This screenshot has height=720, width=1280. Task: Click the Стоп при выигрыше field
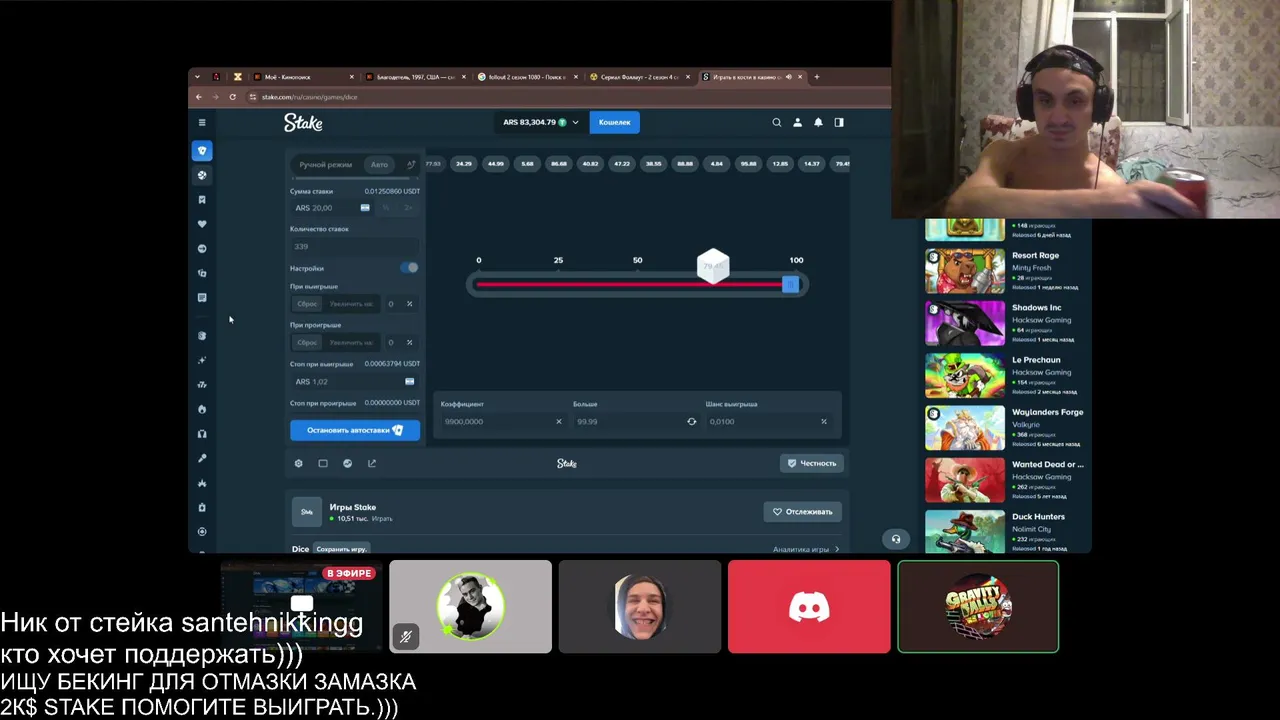pos(355,381)
